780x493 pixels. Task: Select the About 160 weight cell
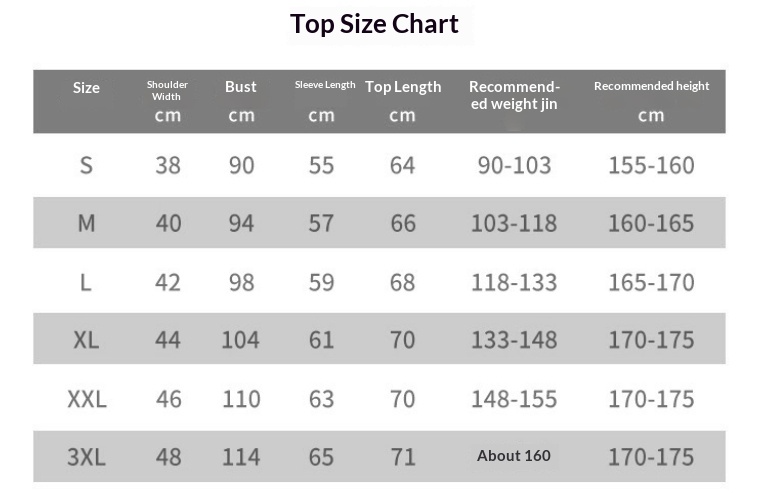[x=514, y=456]
